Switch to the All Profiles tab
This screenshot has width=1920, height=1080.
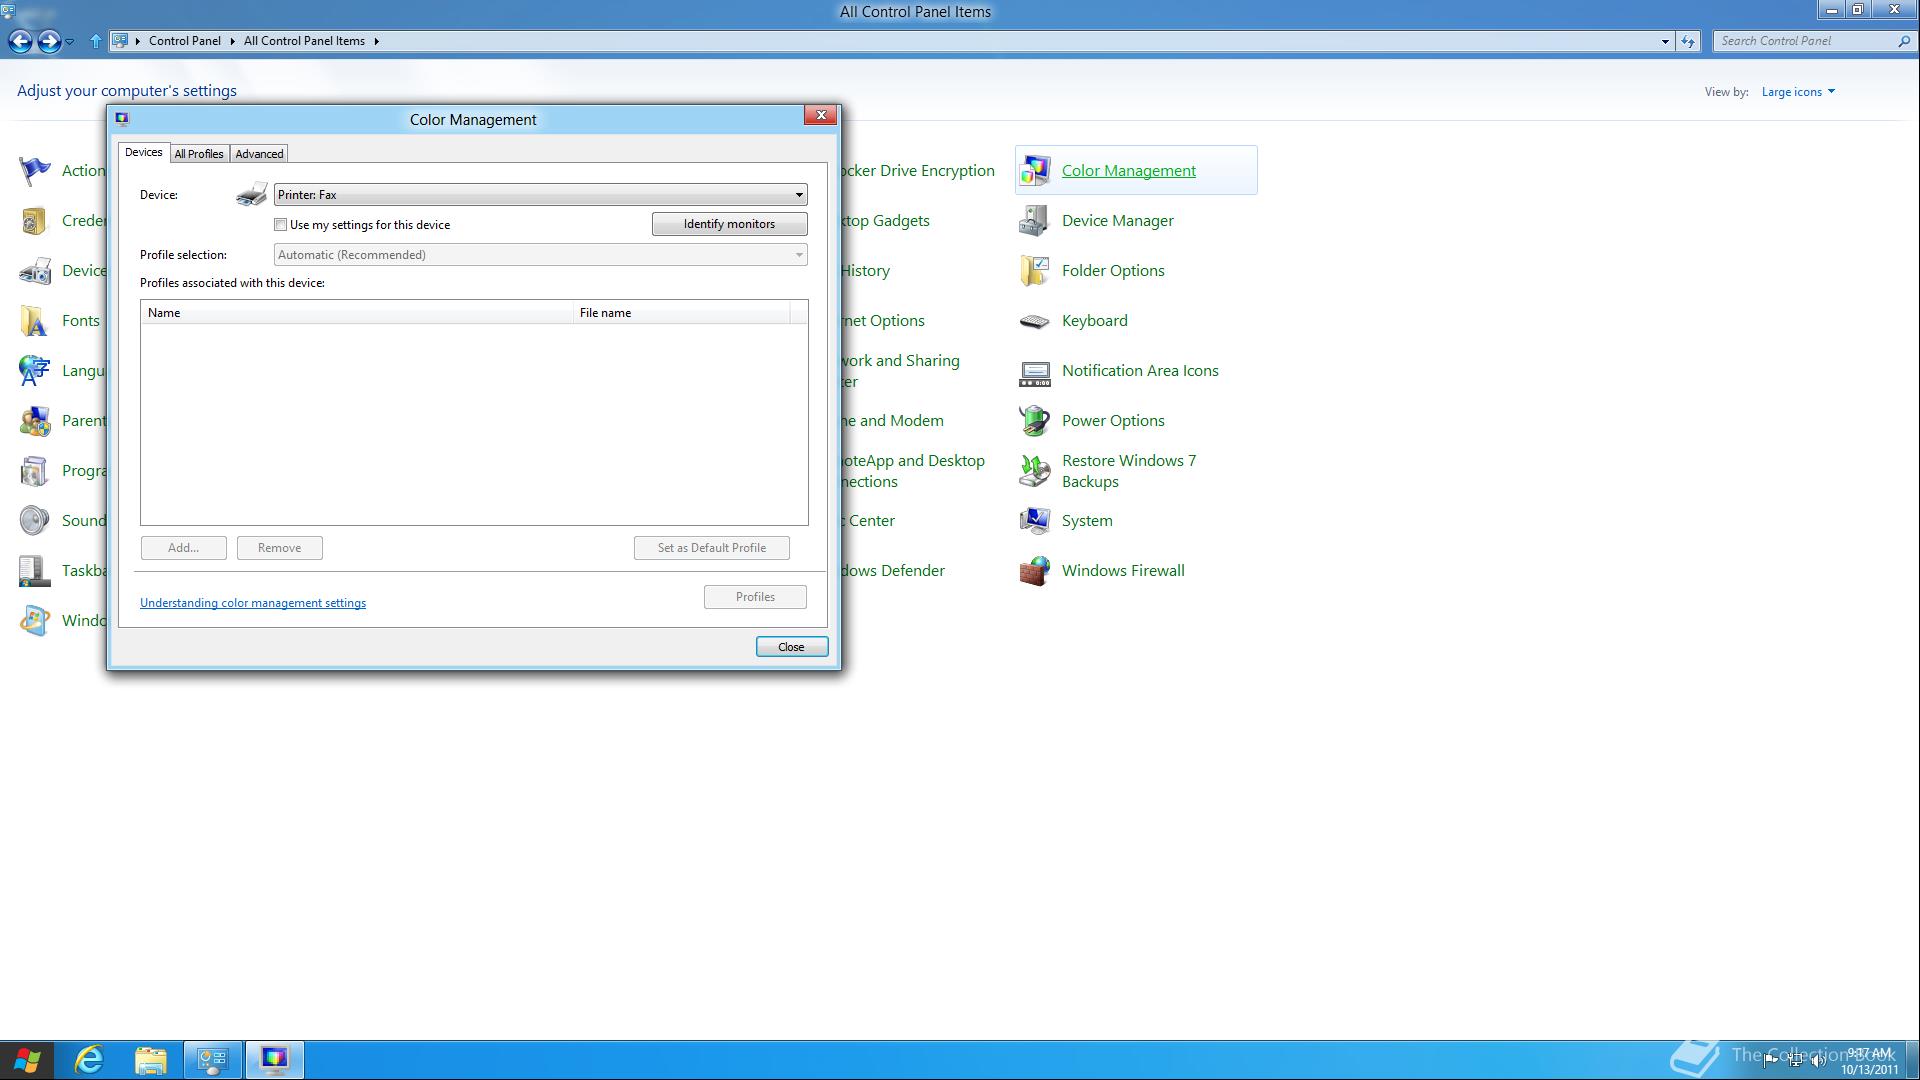(199, 154)
